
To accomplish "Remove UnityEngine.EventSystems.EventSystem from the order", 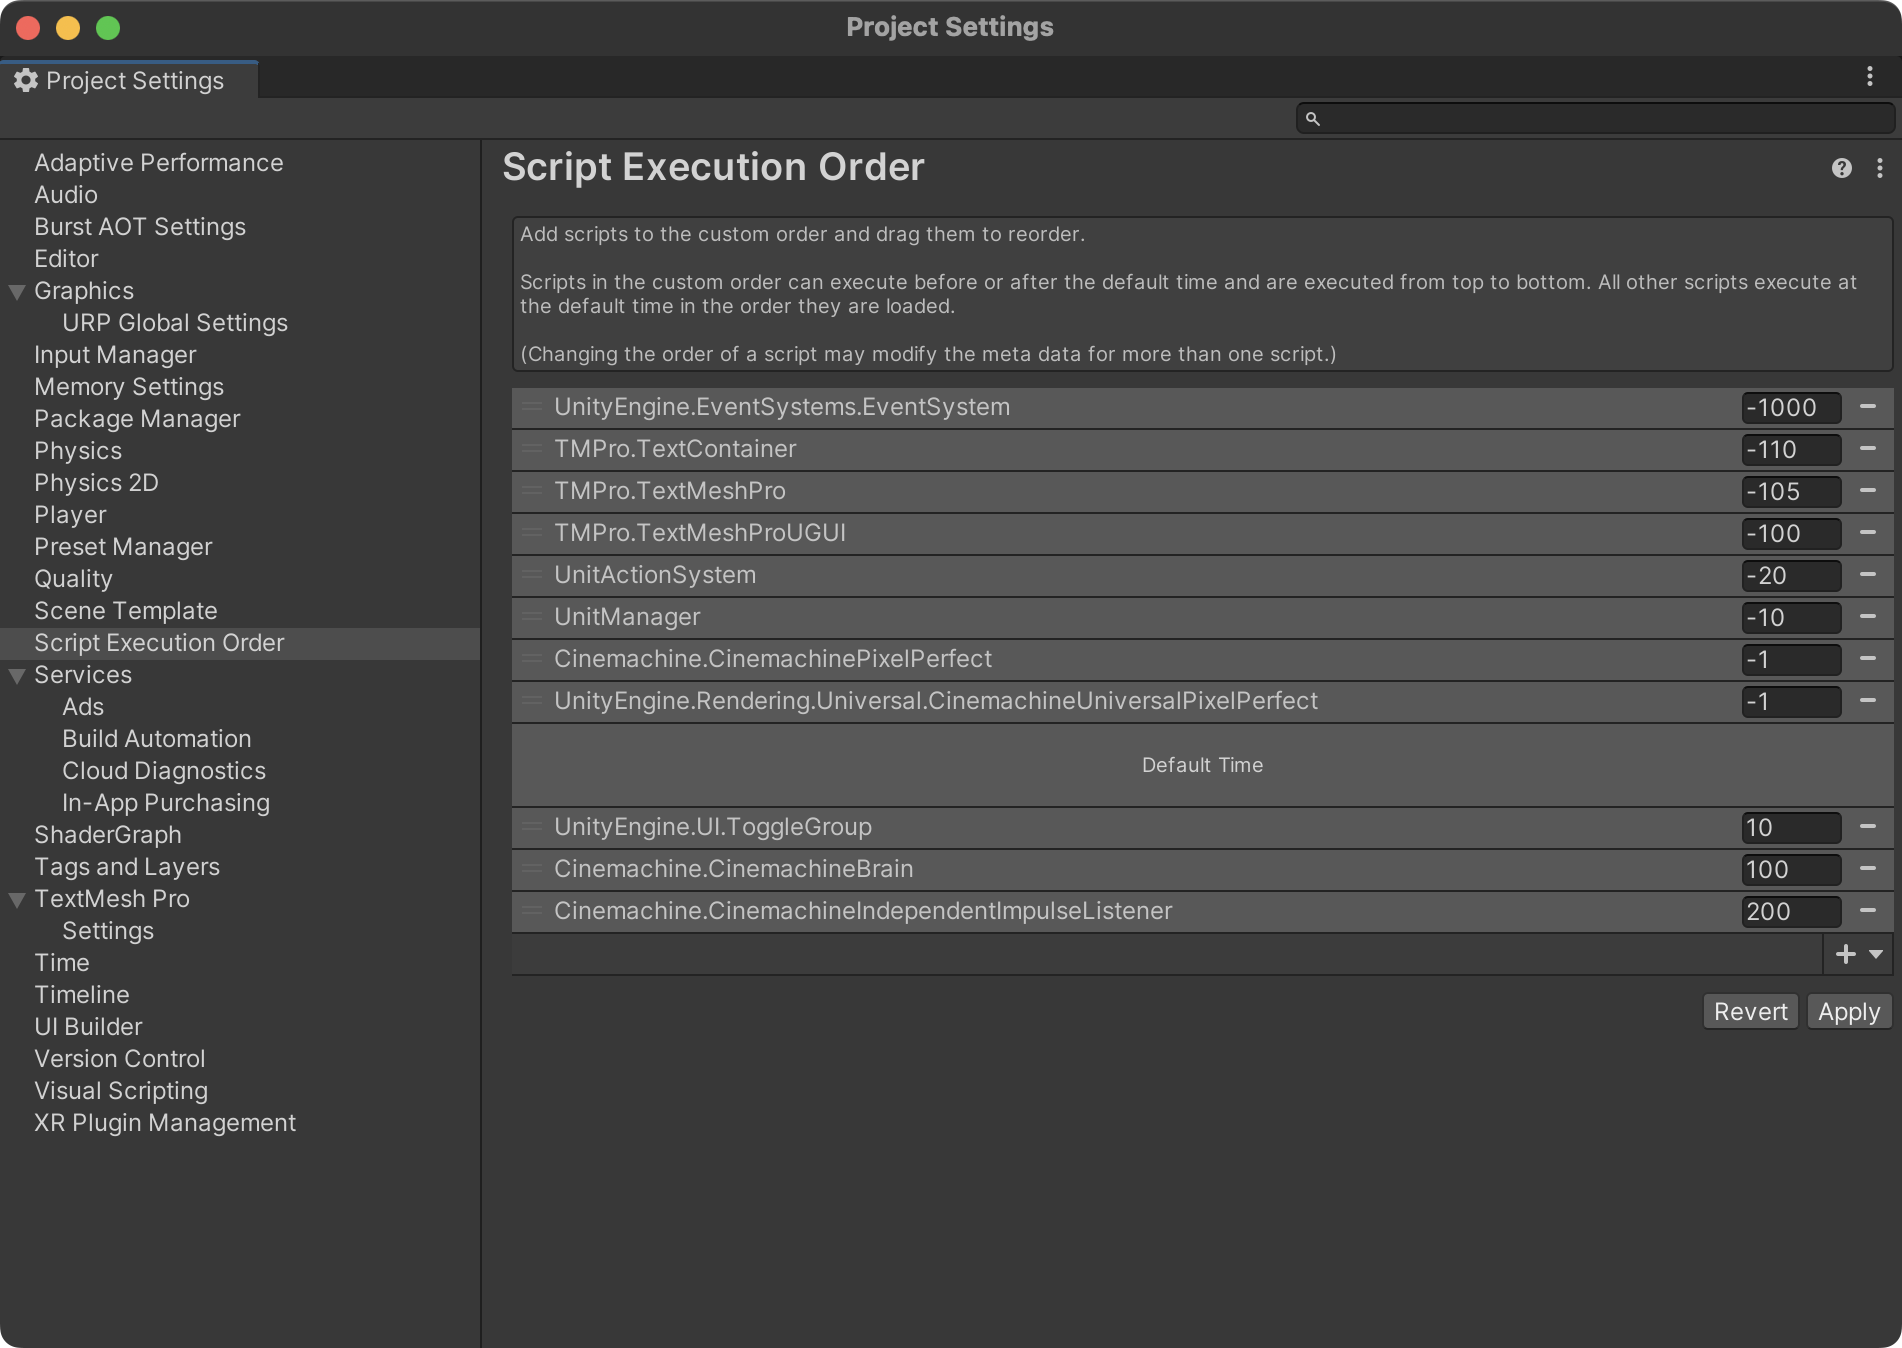I will (x=1869, y=407).
